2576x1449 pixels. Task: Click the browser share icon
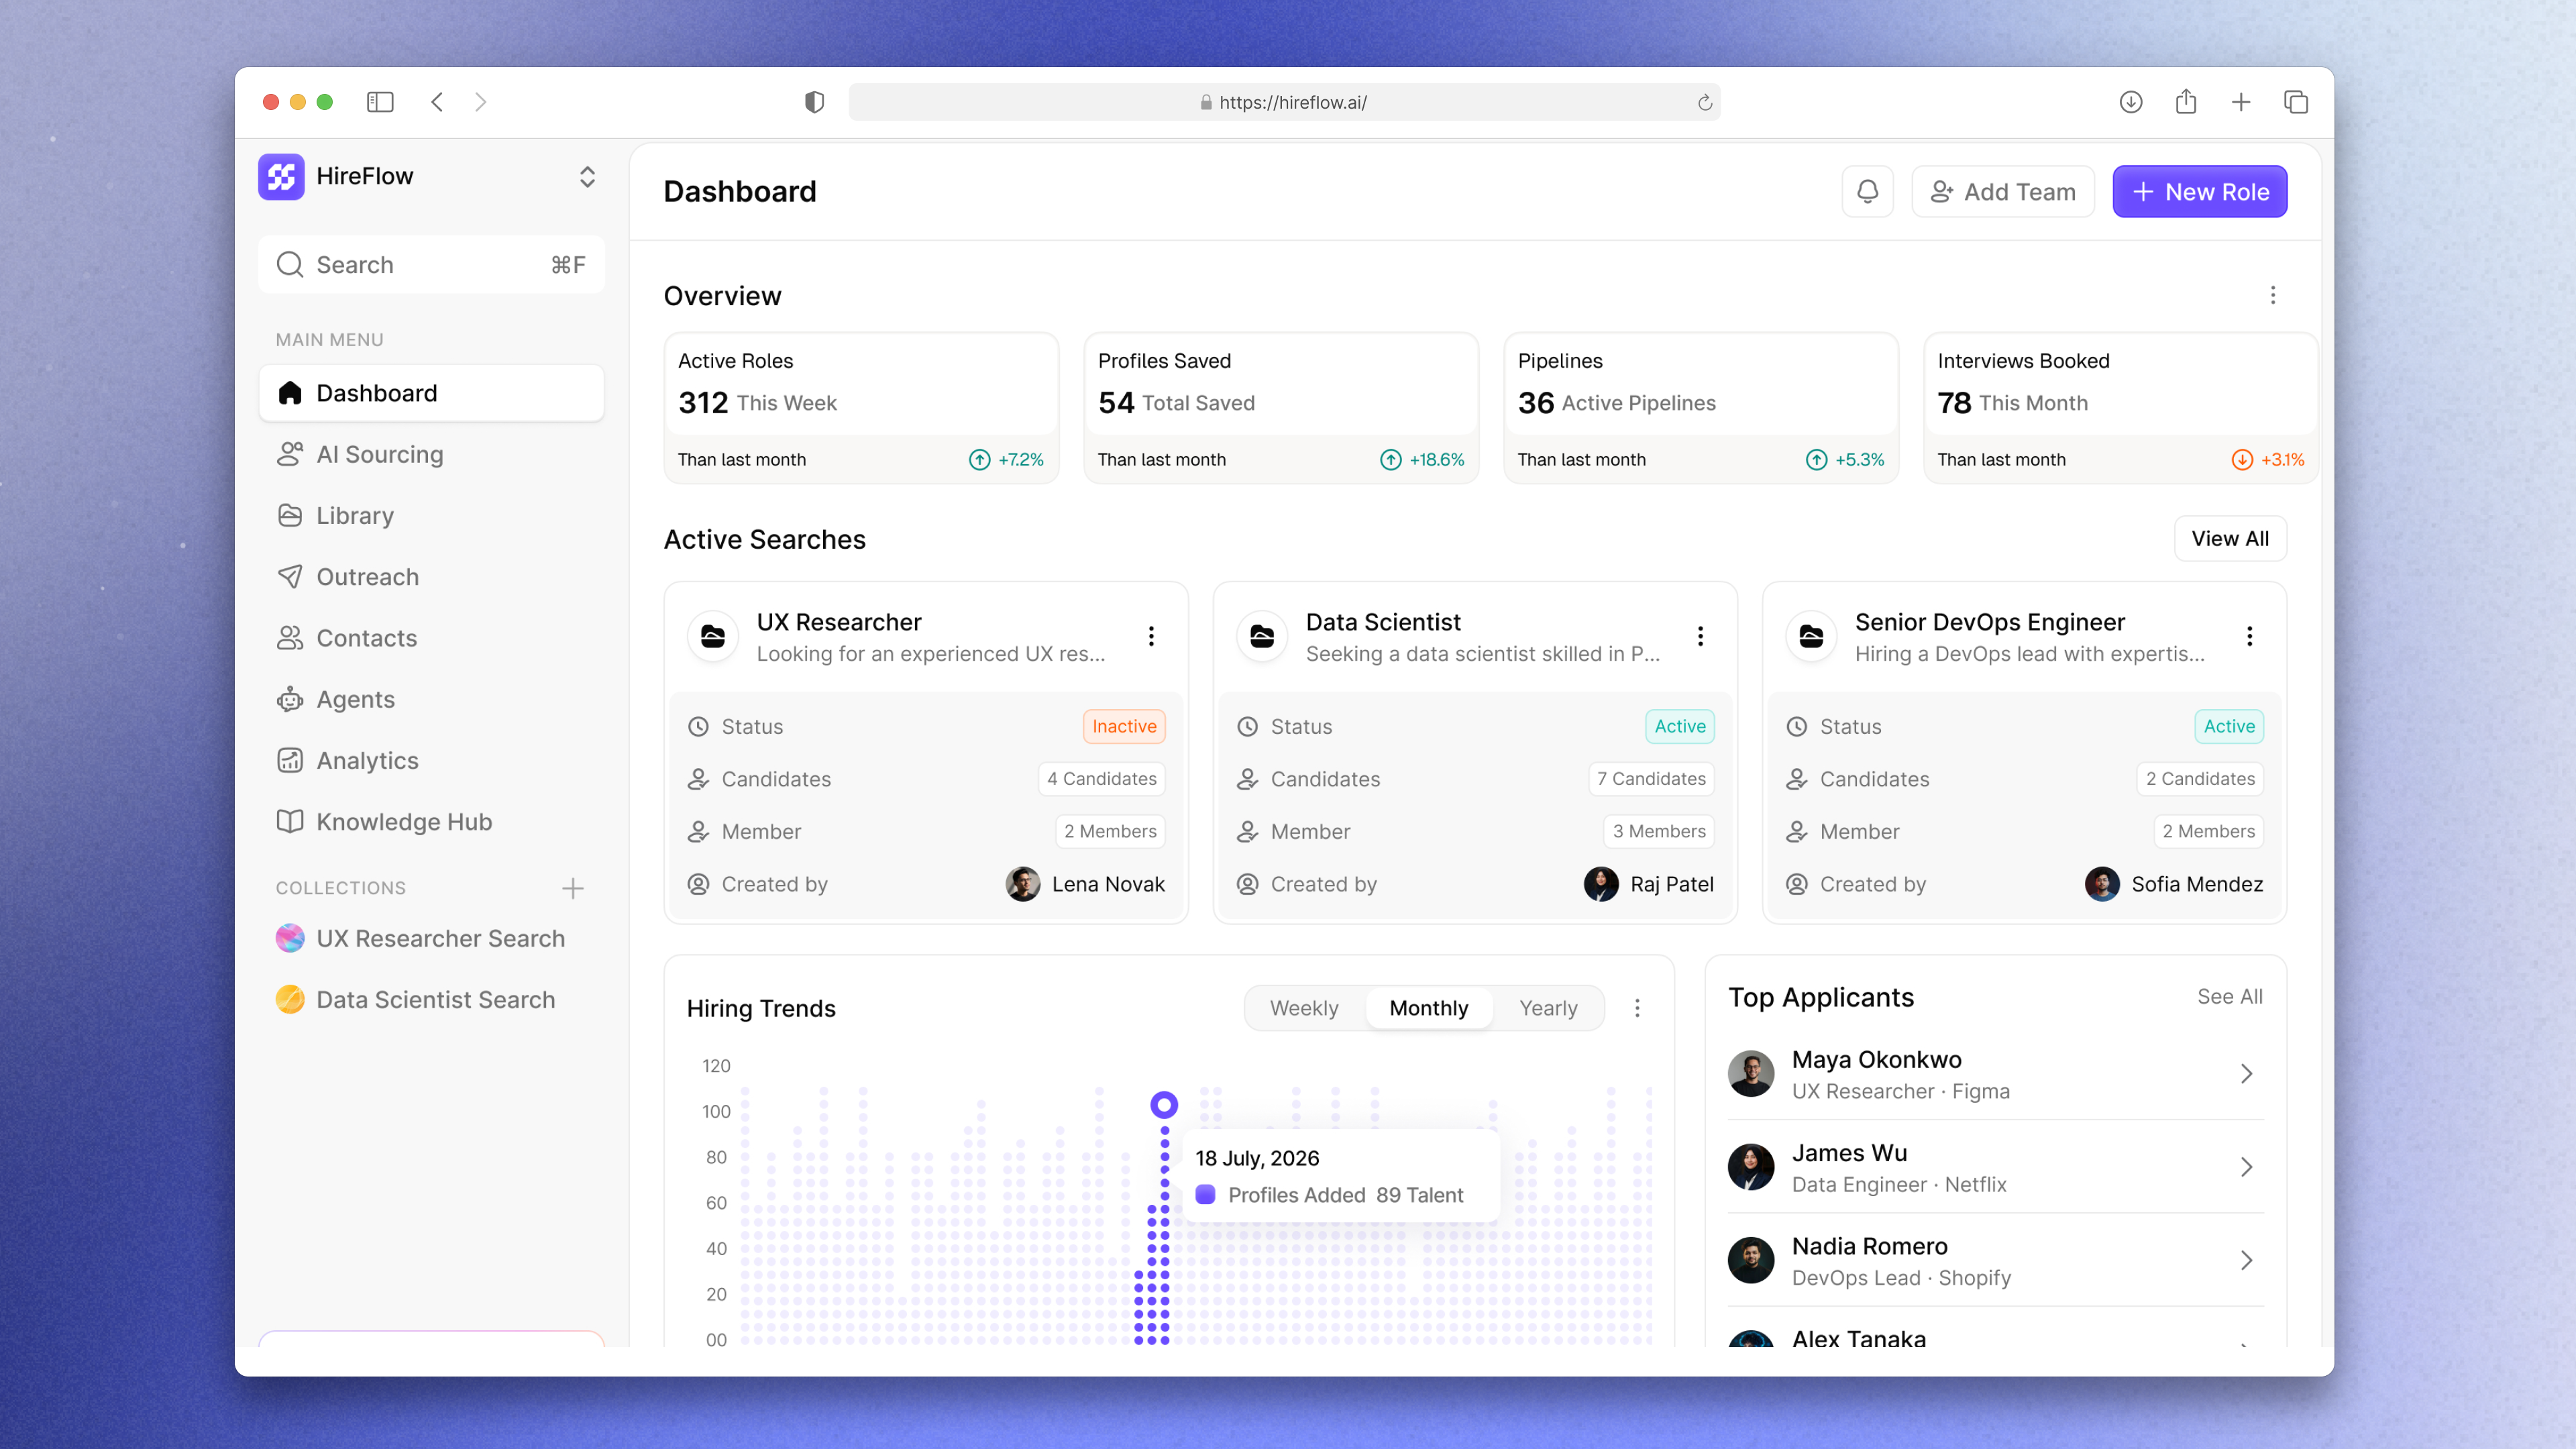(2186, 102)
